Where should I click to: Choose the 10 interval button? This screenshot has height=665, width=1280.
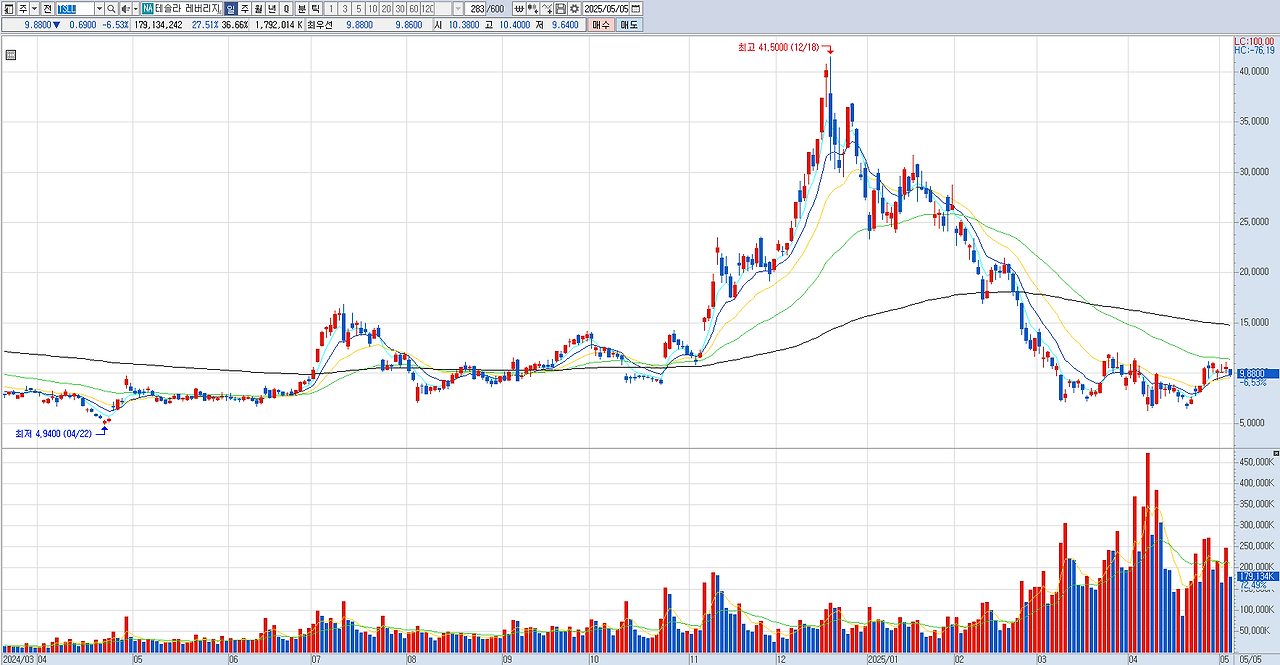pos(372,9)
